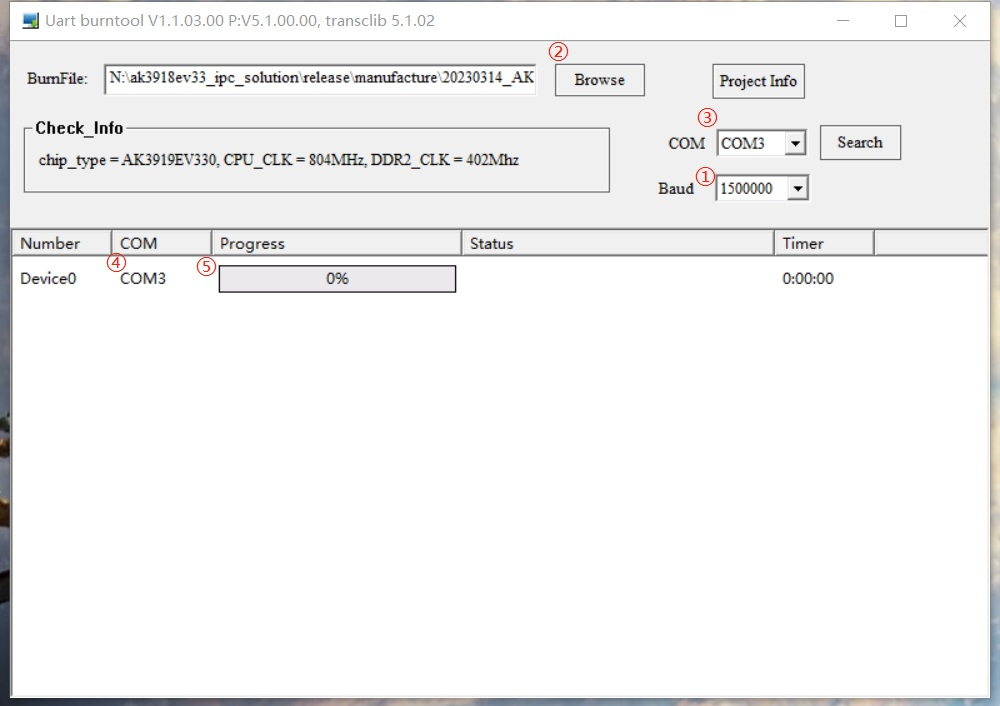
Task: Click the COM3 cell in Device0 row
Action: point(143,279)
